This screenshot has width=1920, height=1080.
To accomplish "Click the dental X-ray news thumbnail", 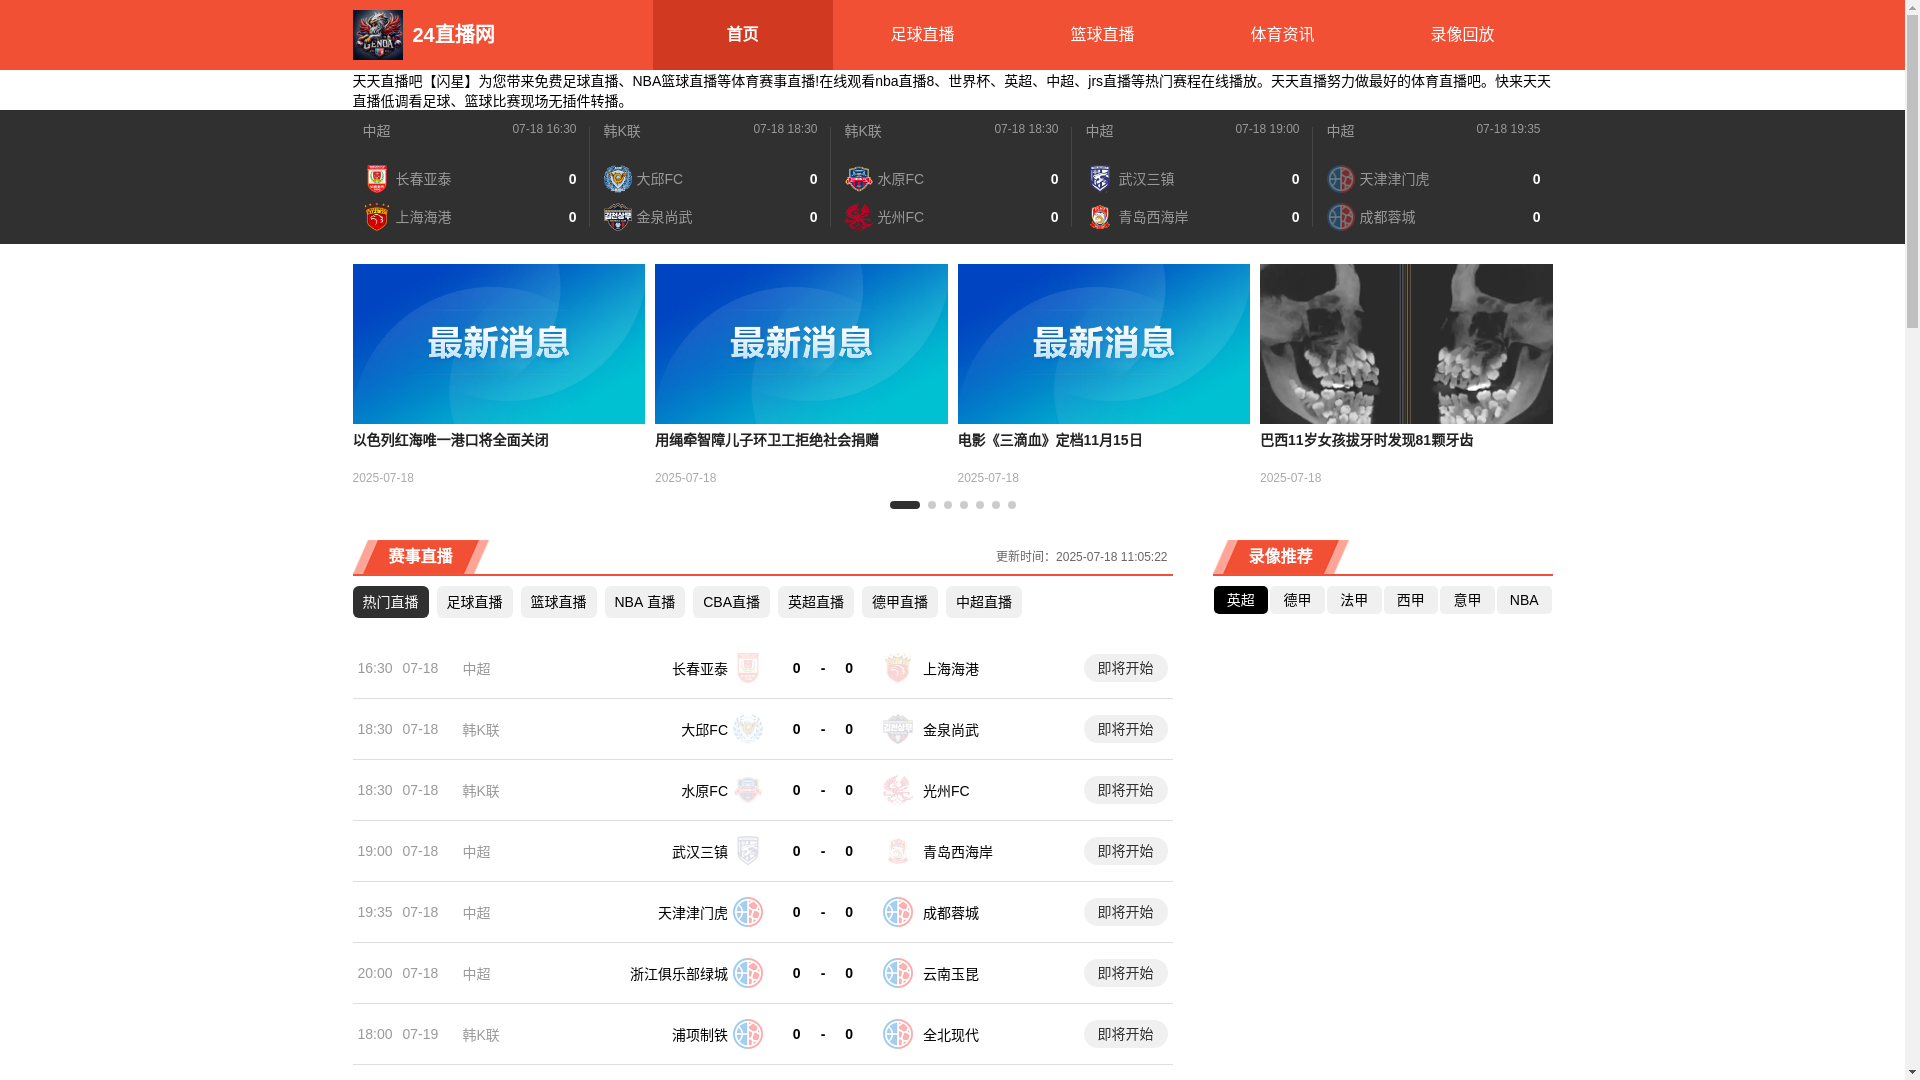I will (x=1406, y=344).
